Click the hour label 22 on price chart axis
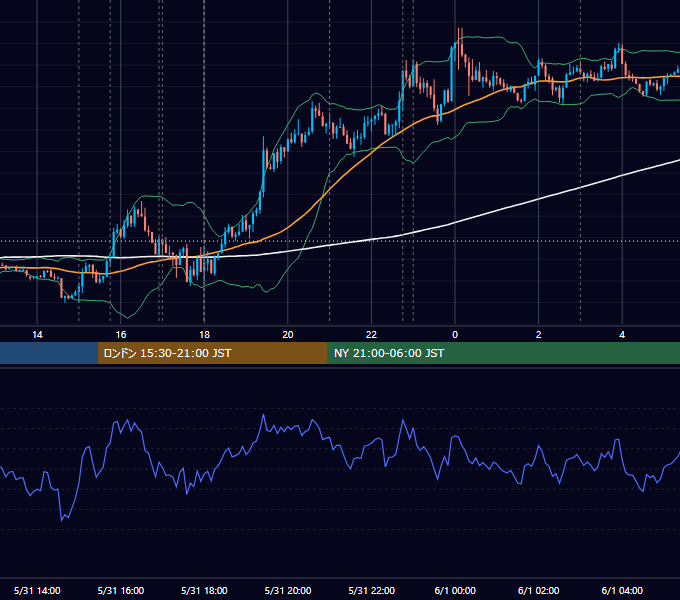Viewport: 680px width, 600px height. 371,335
